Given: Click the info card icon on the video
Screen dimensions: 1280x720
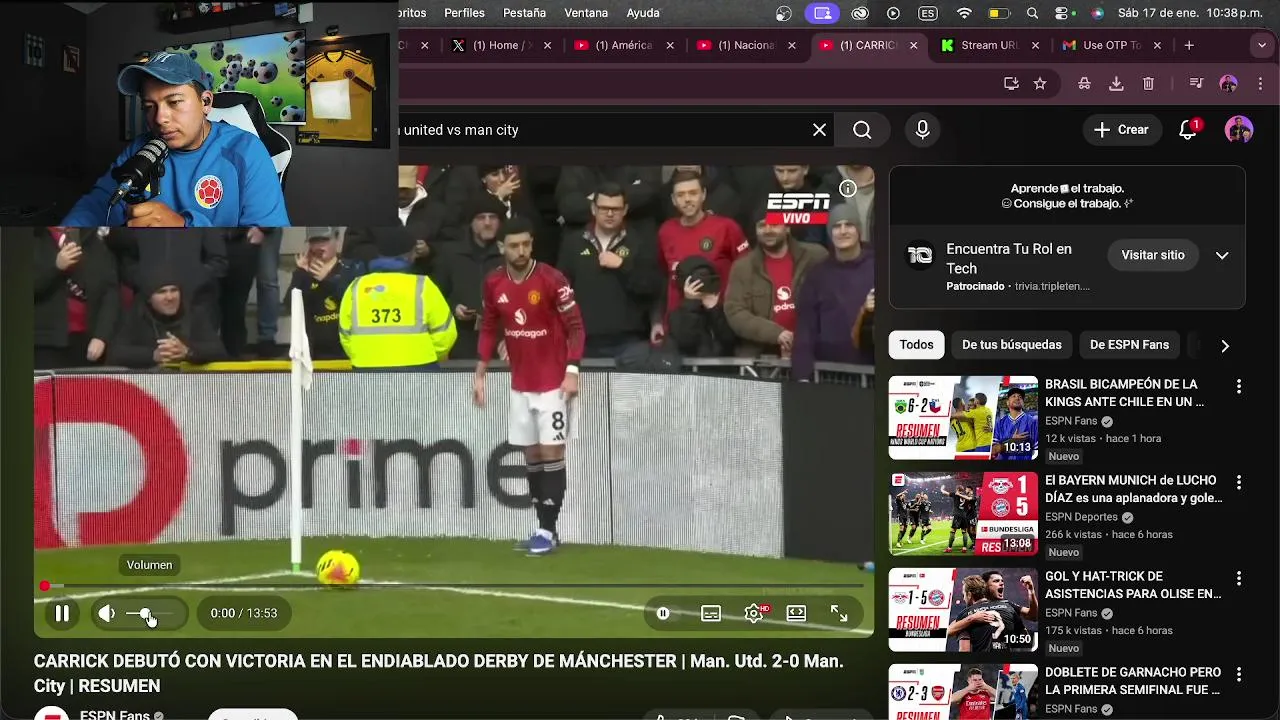Looking at the screenshot, I should (x=848, y=188).
